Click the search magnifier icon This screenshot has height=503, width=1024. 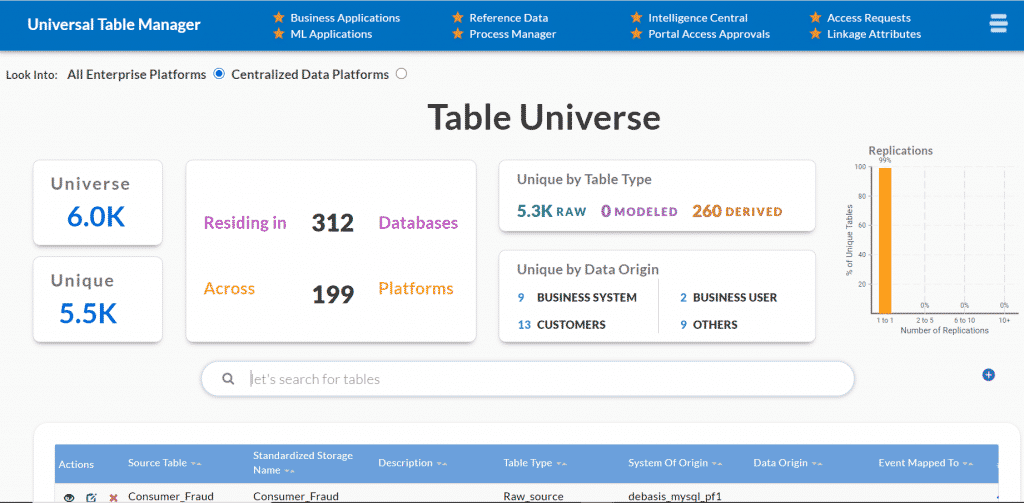(x=228, y=379)
